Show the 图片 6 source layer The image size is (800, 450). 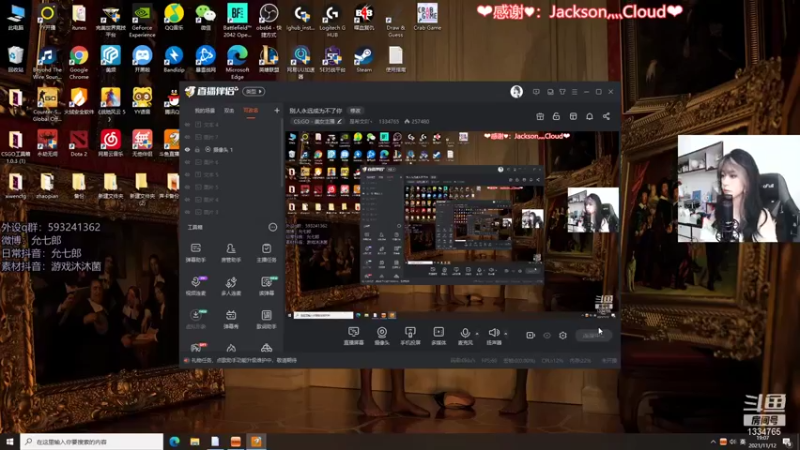[187, 162]
